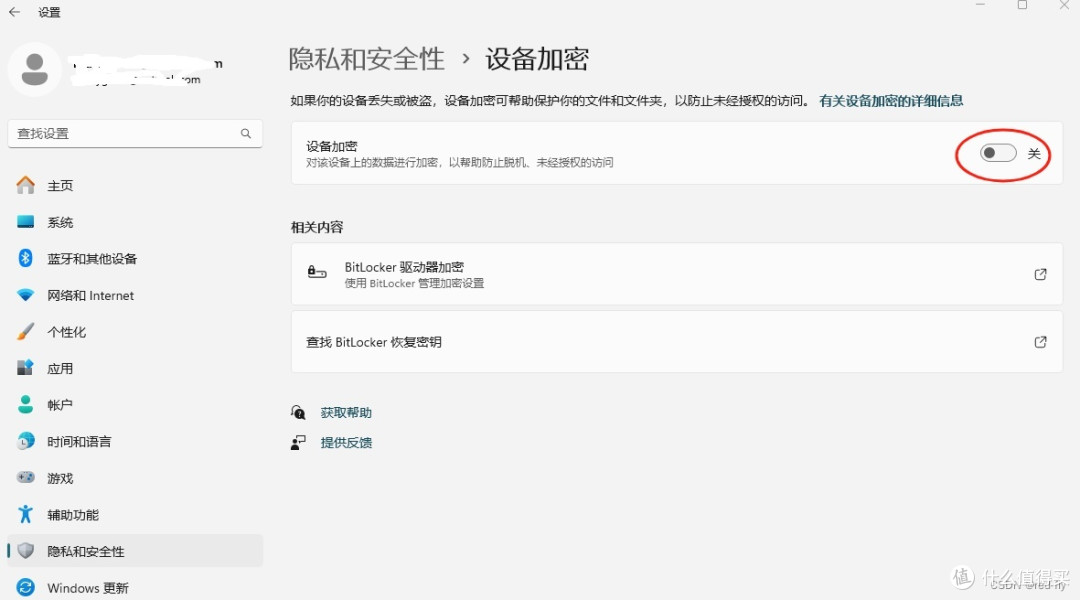Viewport: 1080px width, 600px height.
Task: Click the 个性化 paintbrush icon
Action: coord(25,331)
